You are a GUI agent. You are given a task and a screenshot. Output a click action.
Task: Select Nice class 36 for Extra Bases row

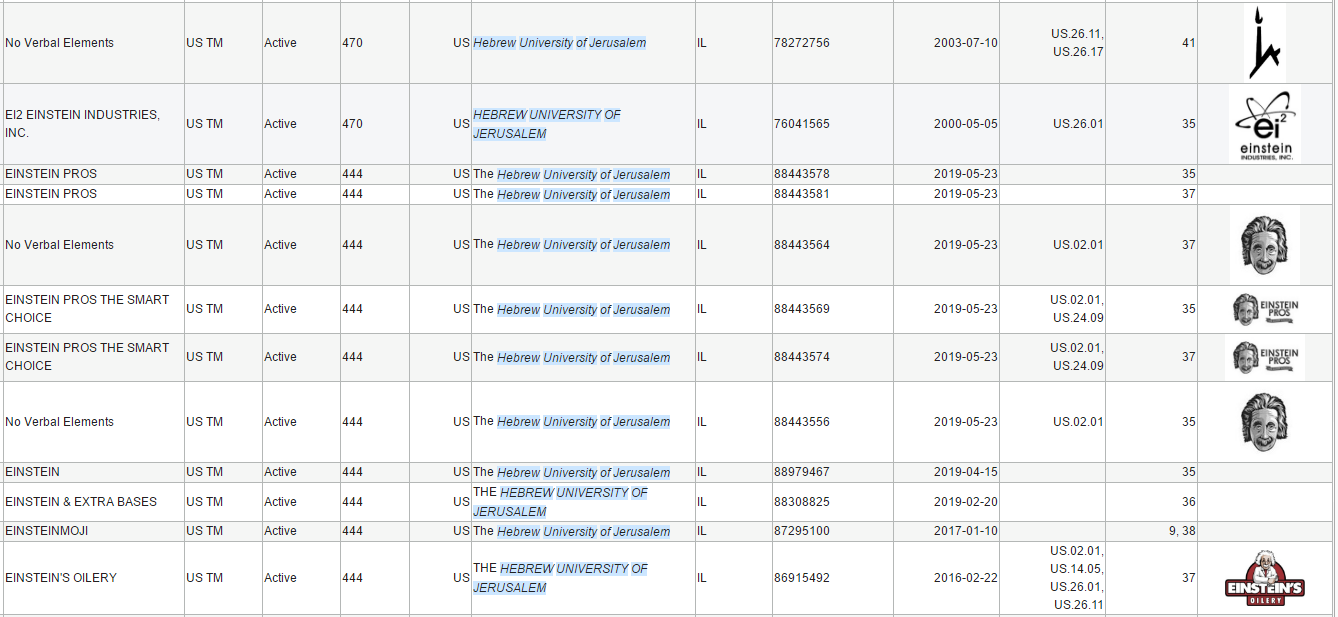1189,502
